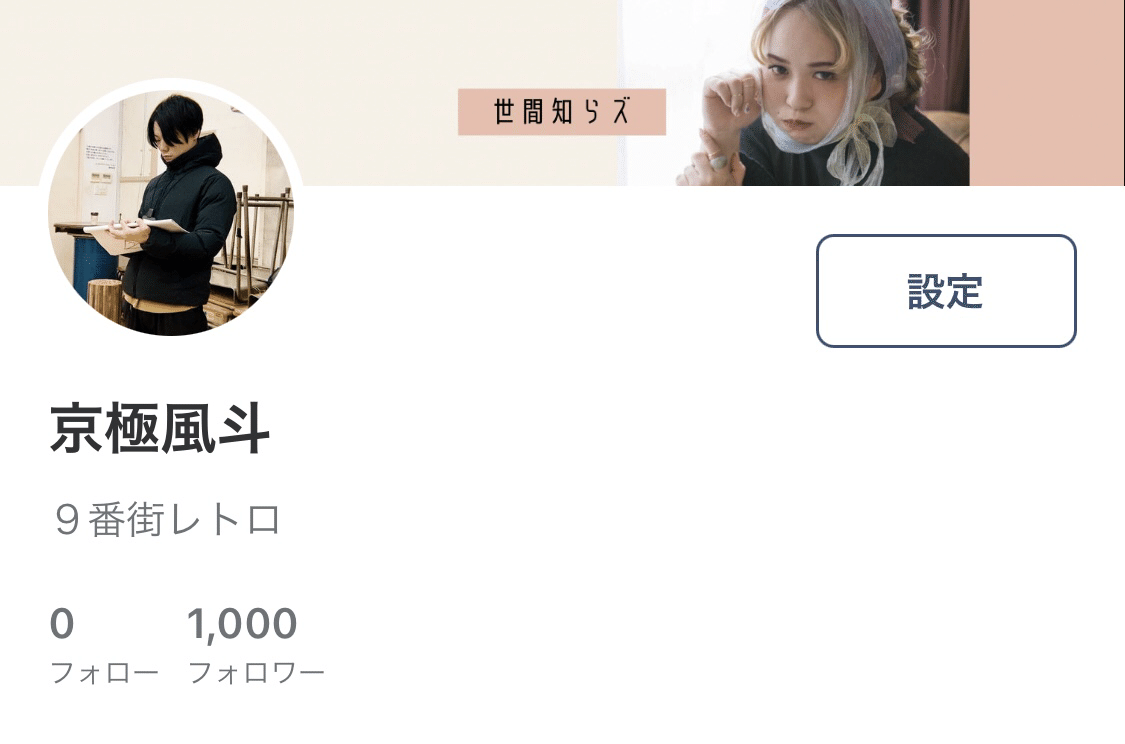Open the 世間知らズ banner label

[562, 112]
